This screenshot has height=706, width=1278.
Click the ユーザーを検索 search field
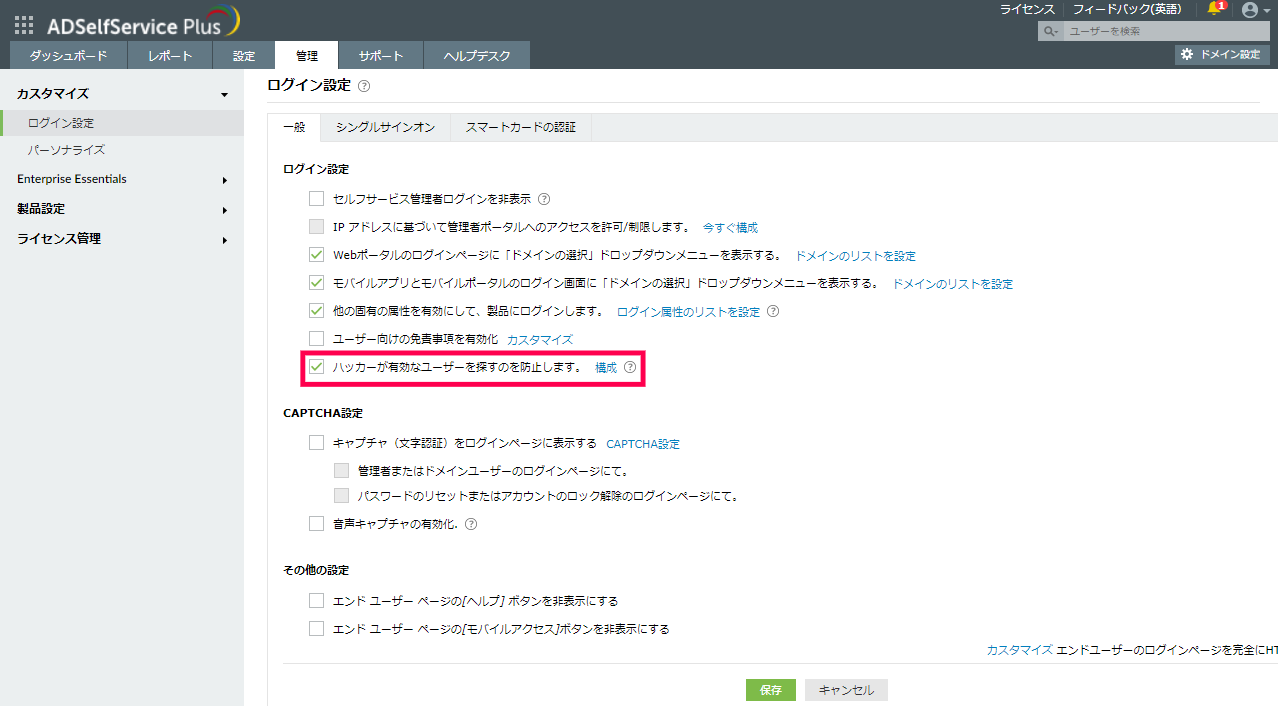[x=1165, y=31]
